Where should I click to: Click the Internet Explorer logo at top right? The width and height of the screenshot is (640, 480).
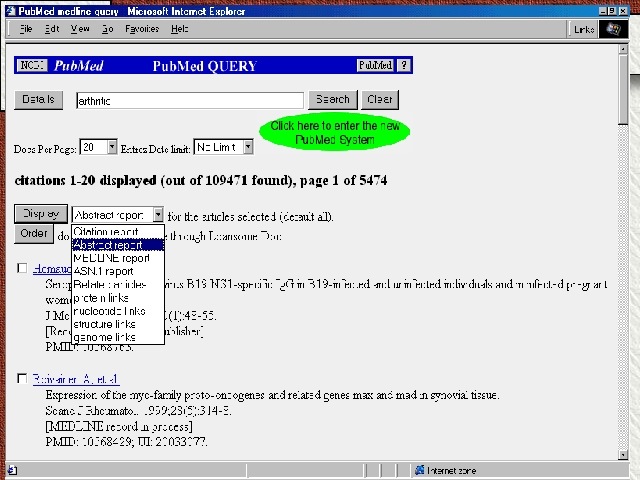(613, 30)
